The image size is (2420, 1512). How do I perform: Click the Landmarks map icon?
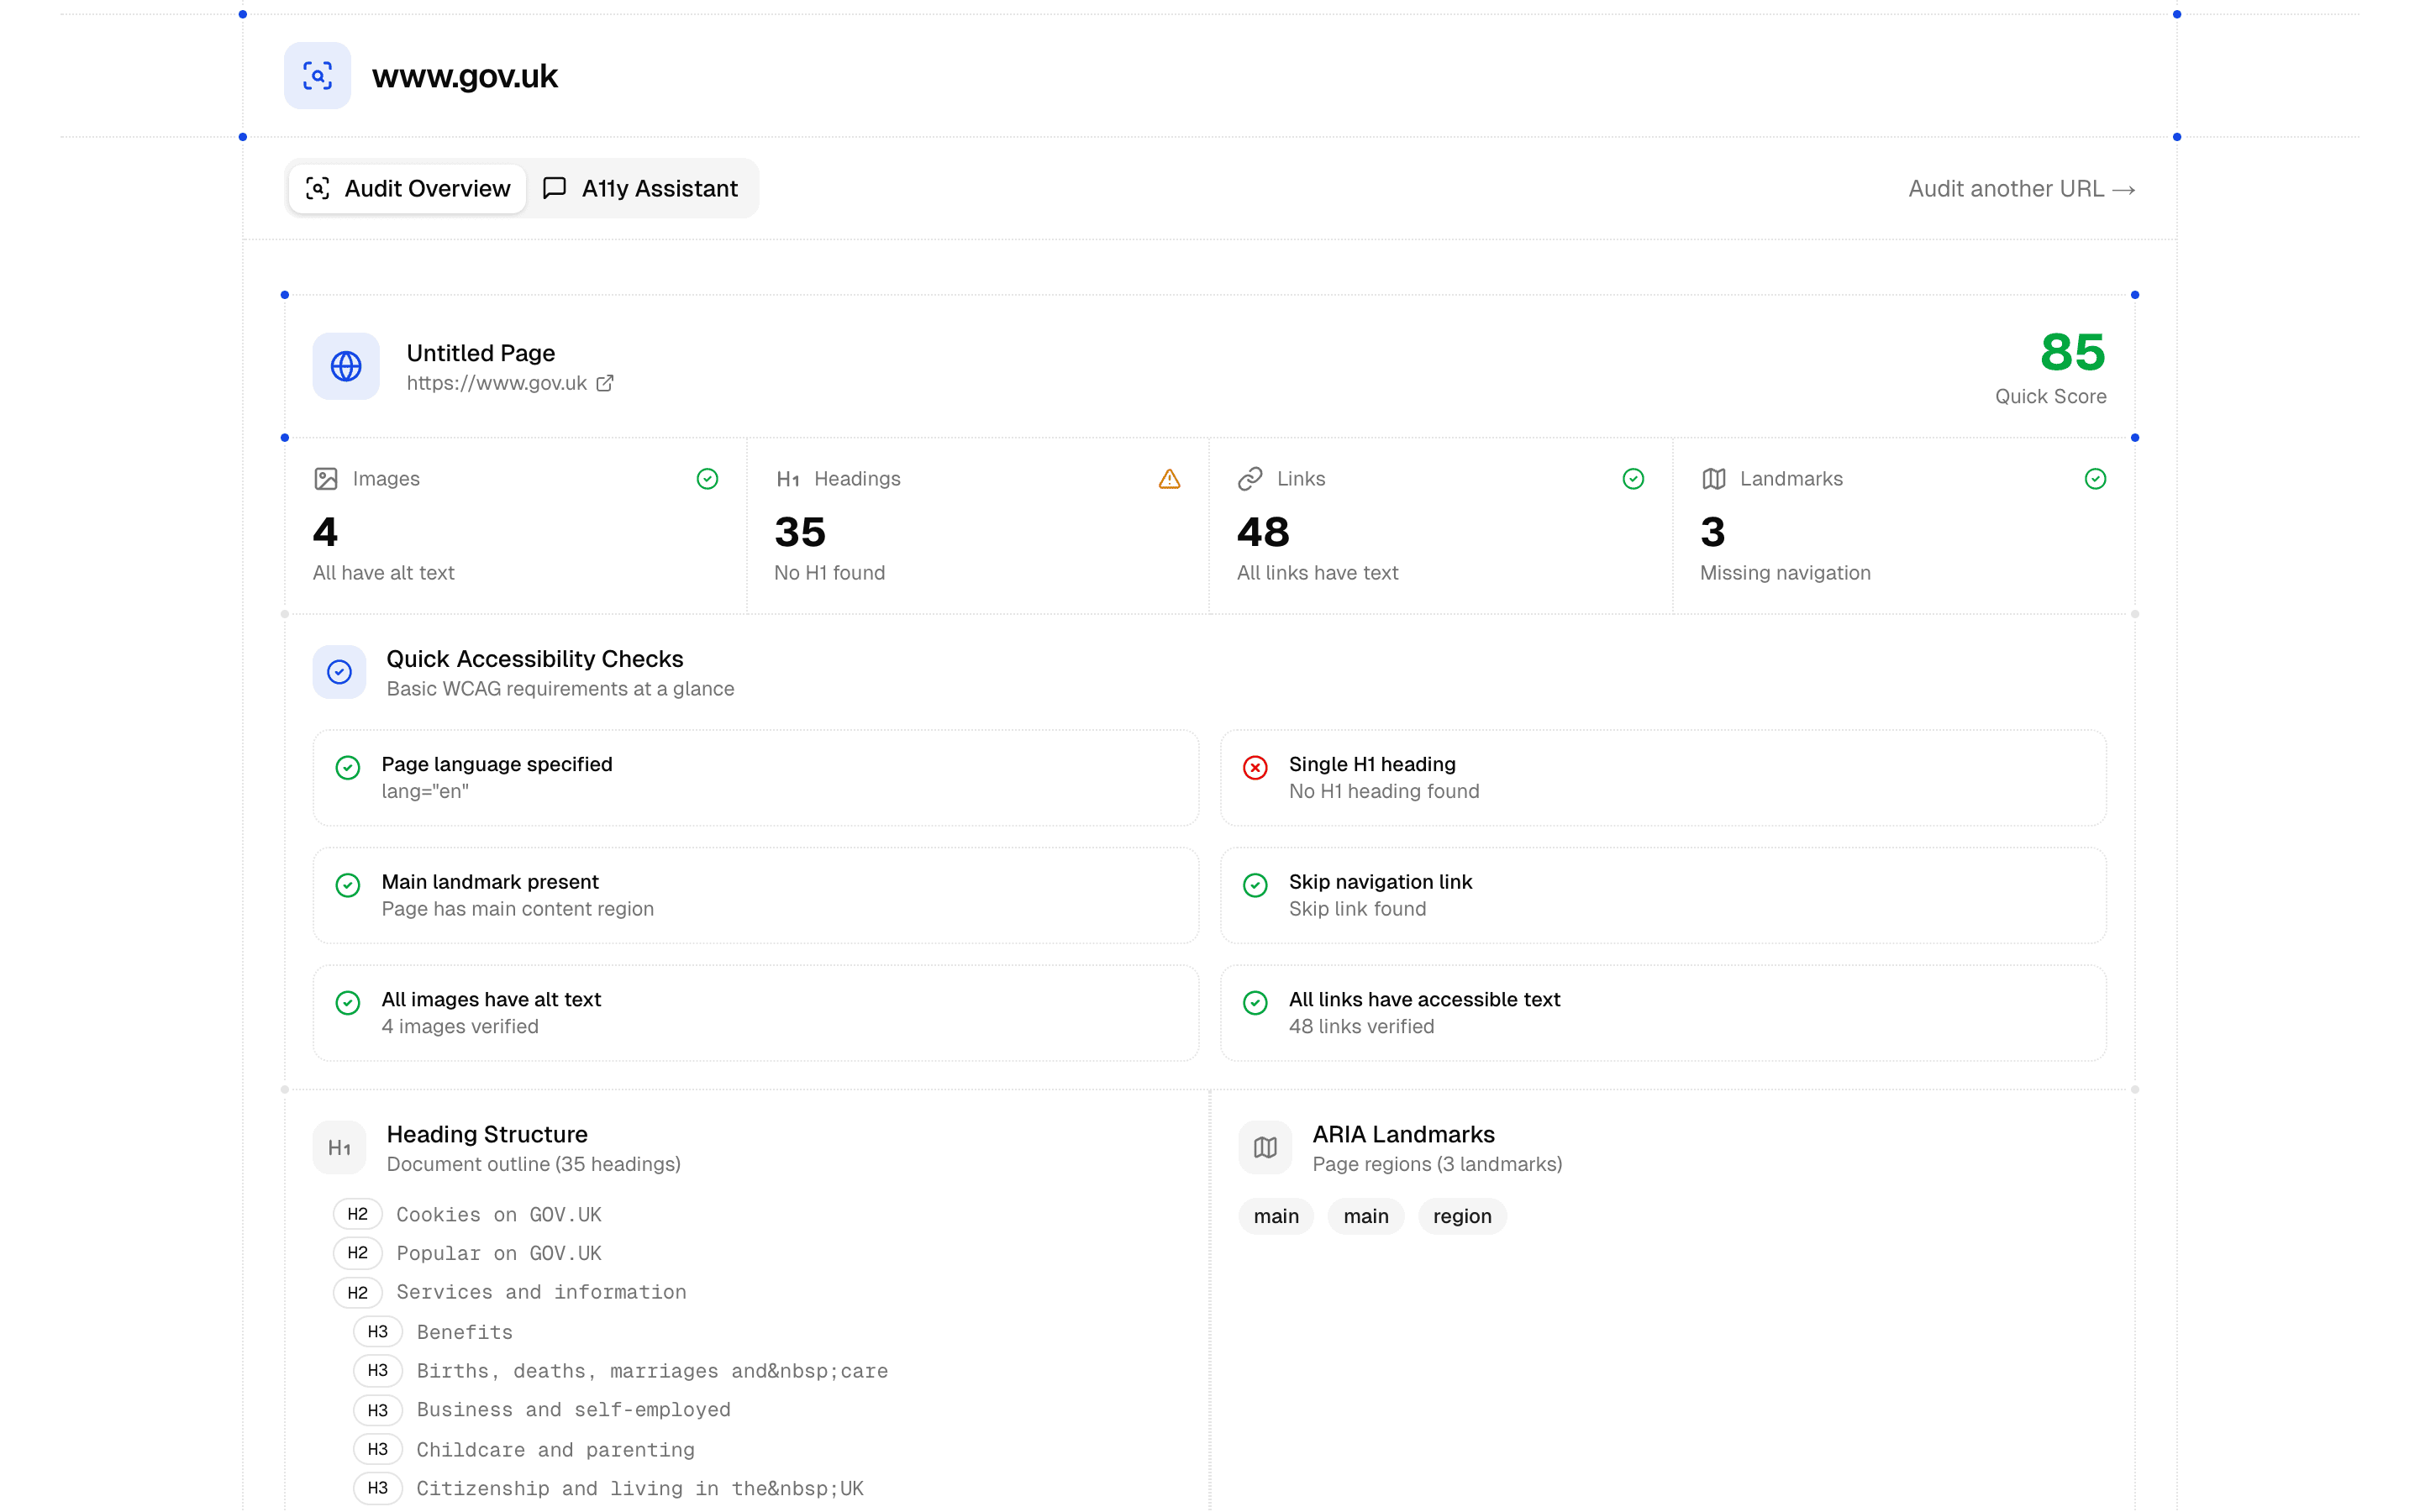coord(1714,479)
